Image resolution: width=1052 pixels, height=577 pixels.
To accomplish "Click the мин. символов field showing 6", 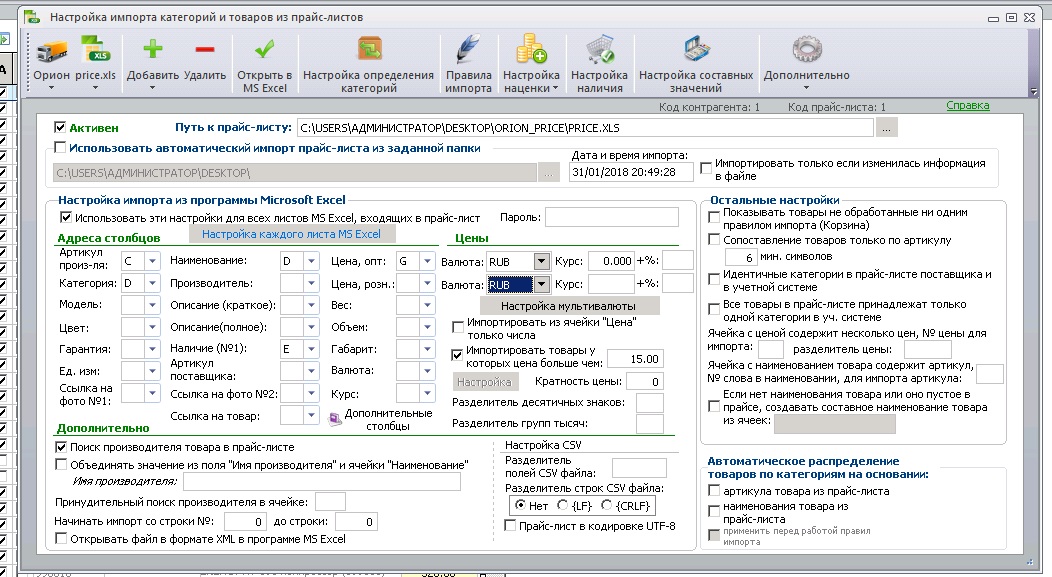I will coord(741,257).
